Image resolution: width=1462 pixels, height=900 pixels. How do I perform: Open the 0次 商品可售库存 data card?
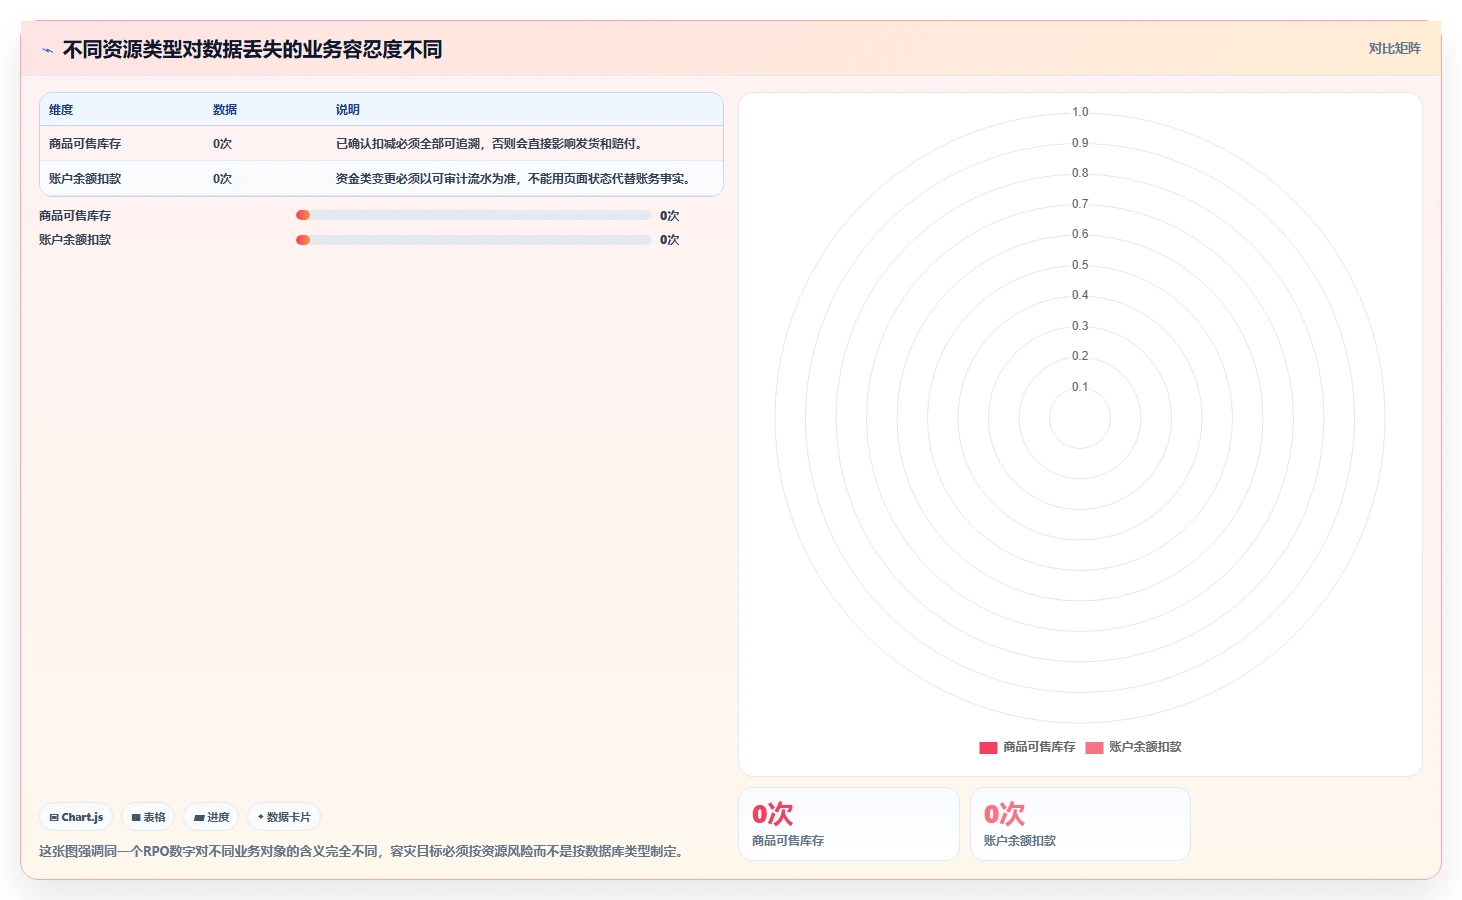click(x=849, y=824)
